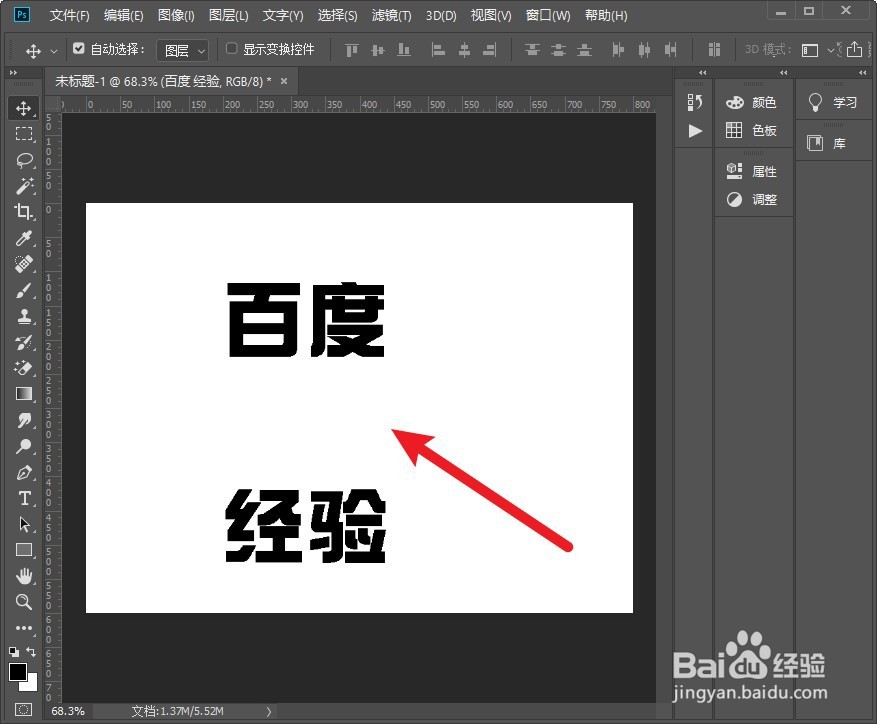The width and height of the screenshot is (877, 724).
Task: Click the white background color swatch
Action: (30, 685)
